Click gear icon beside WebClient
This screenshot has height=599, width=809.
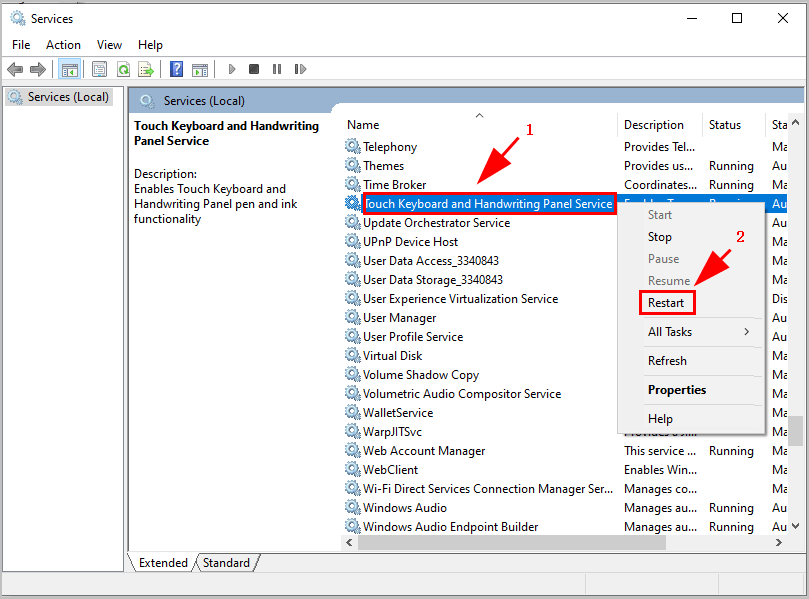pos(353,470)
